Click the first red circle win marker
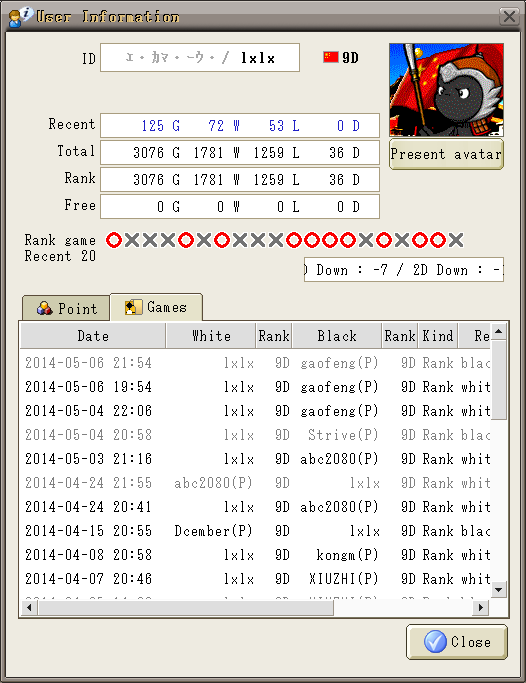 coord(114,240)
